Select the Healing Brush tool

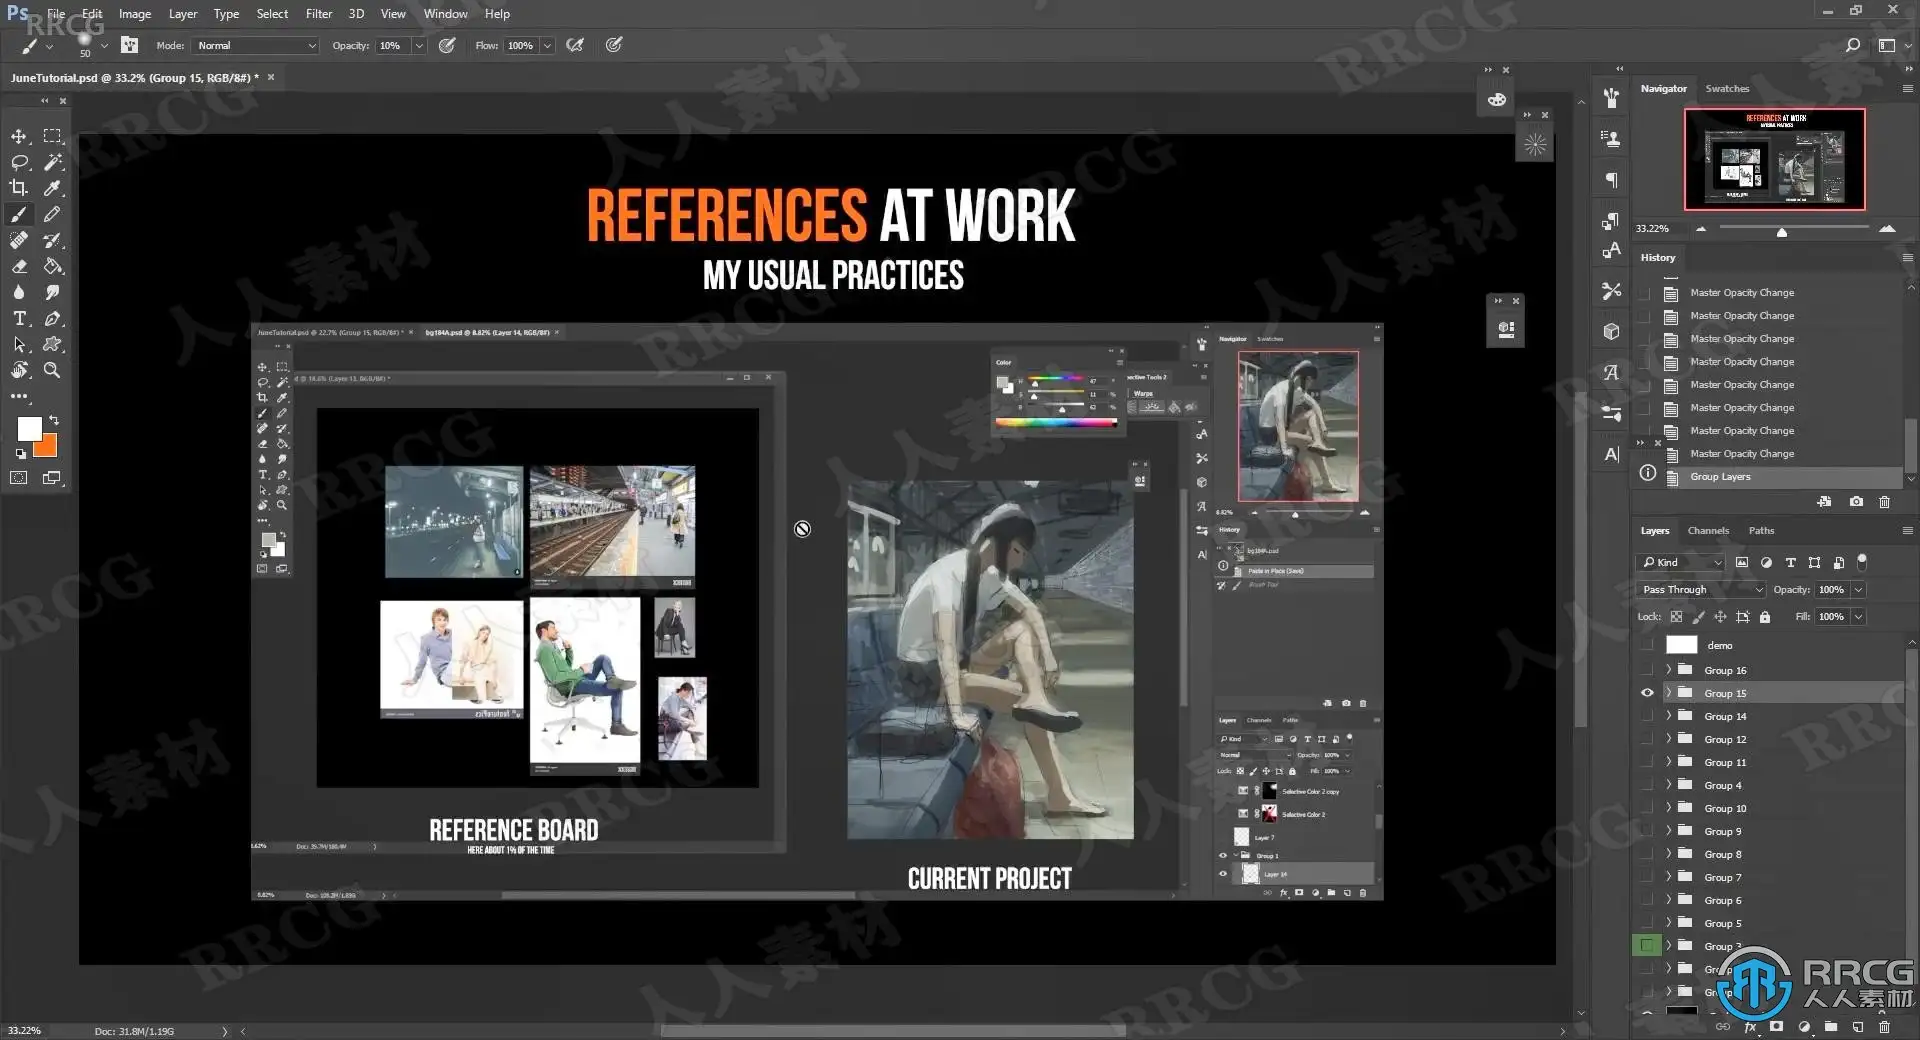(19, 240)
